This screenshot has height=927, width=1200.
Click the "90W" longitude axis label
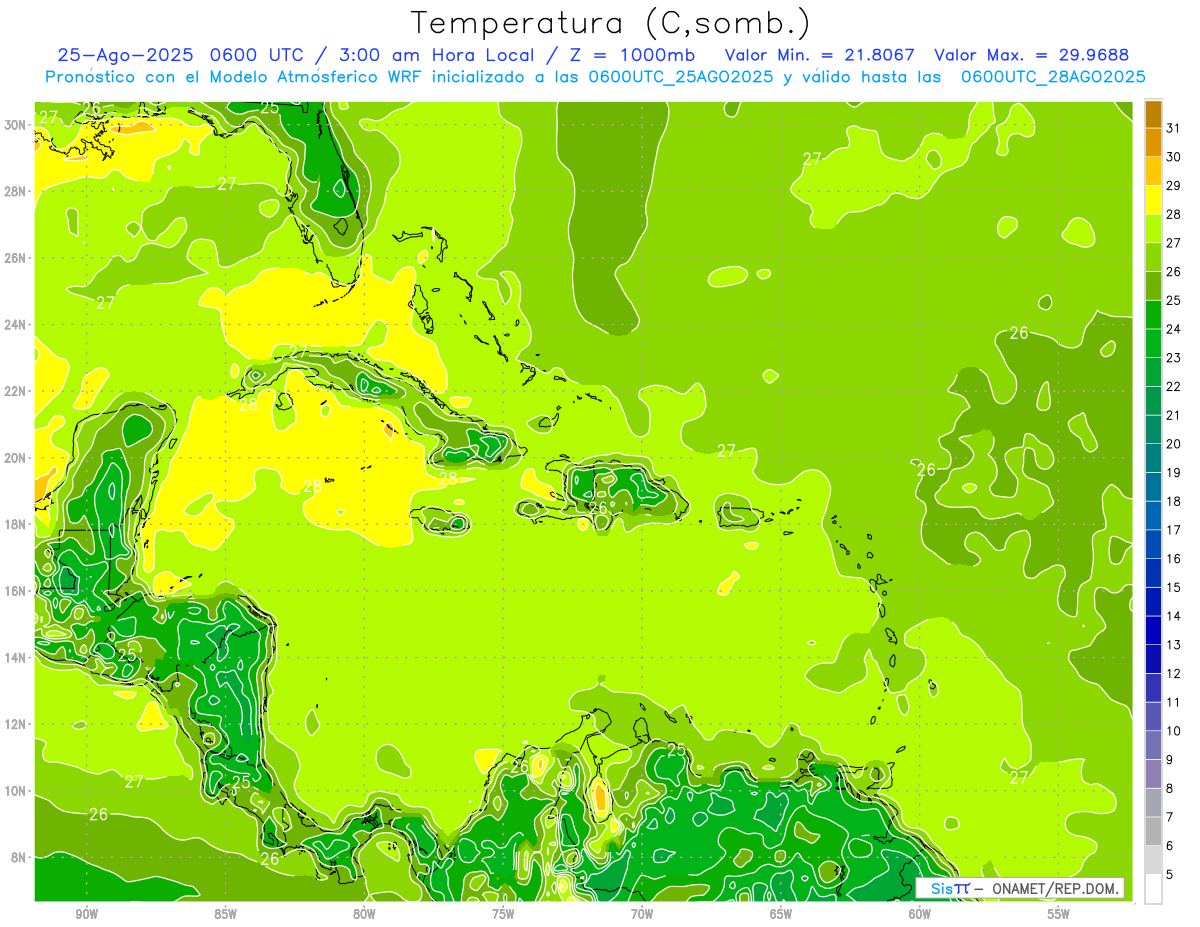coord(86,914)
